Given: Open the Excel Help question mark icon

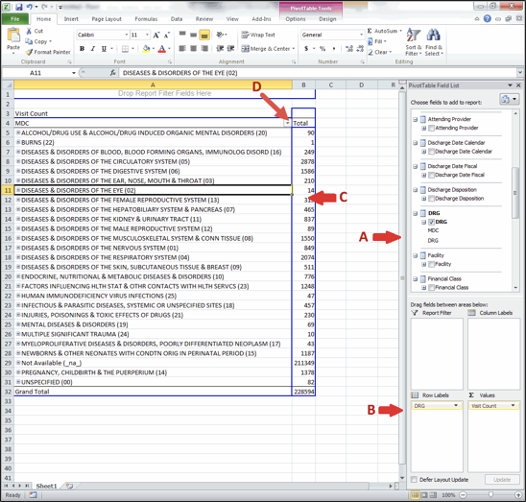Looking at the screenshot, I should pyautogui.click(x=487, y=19).
